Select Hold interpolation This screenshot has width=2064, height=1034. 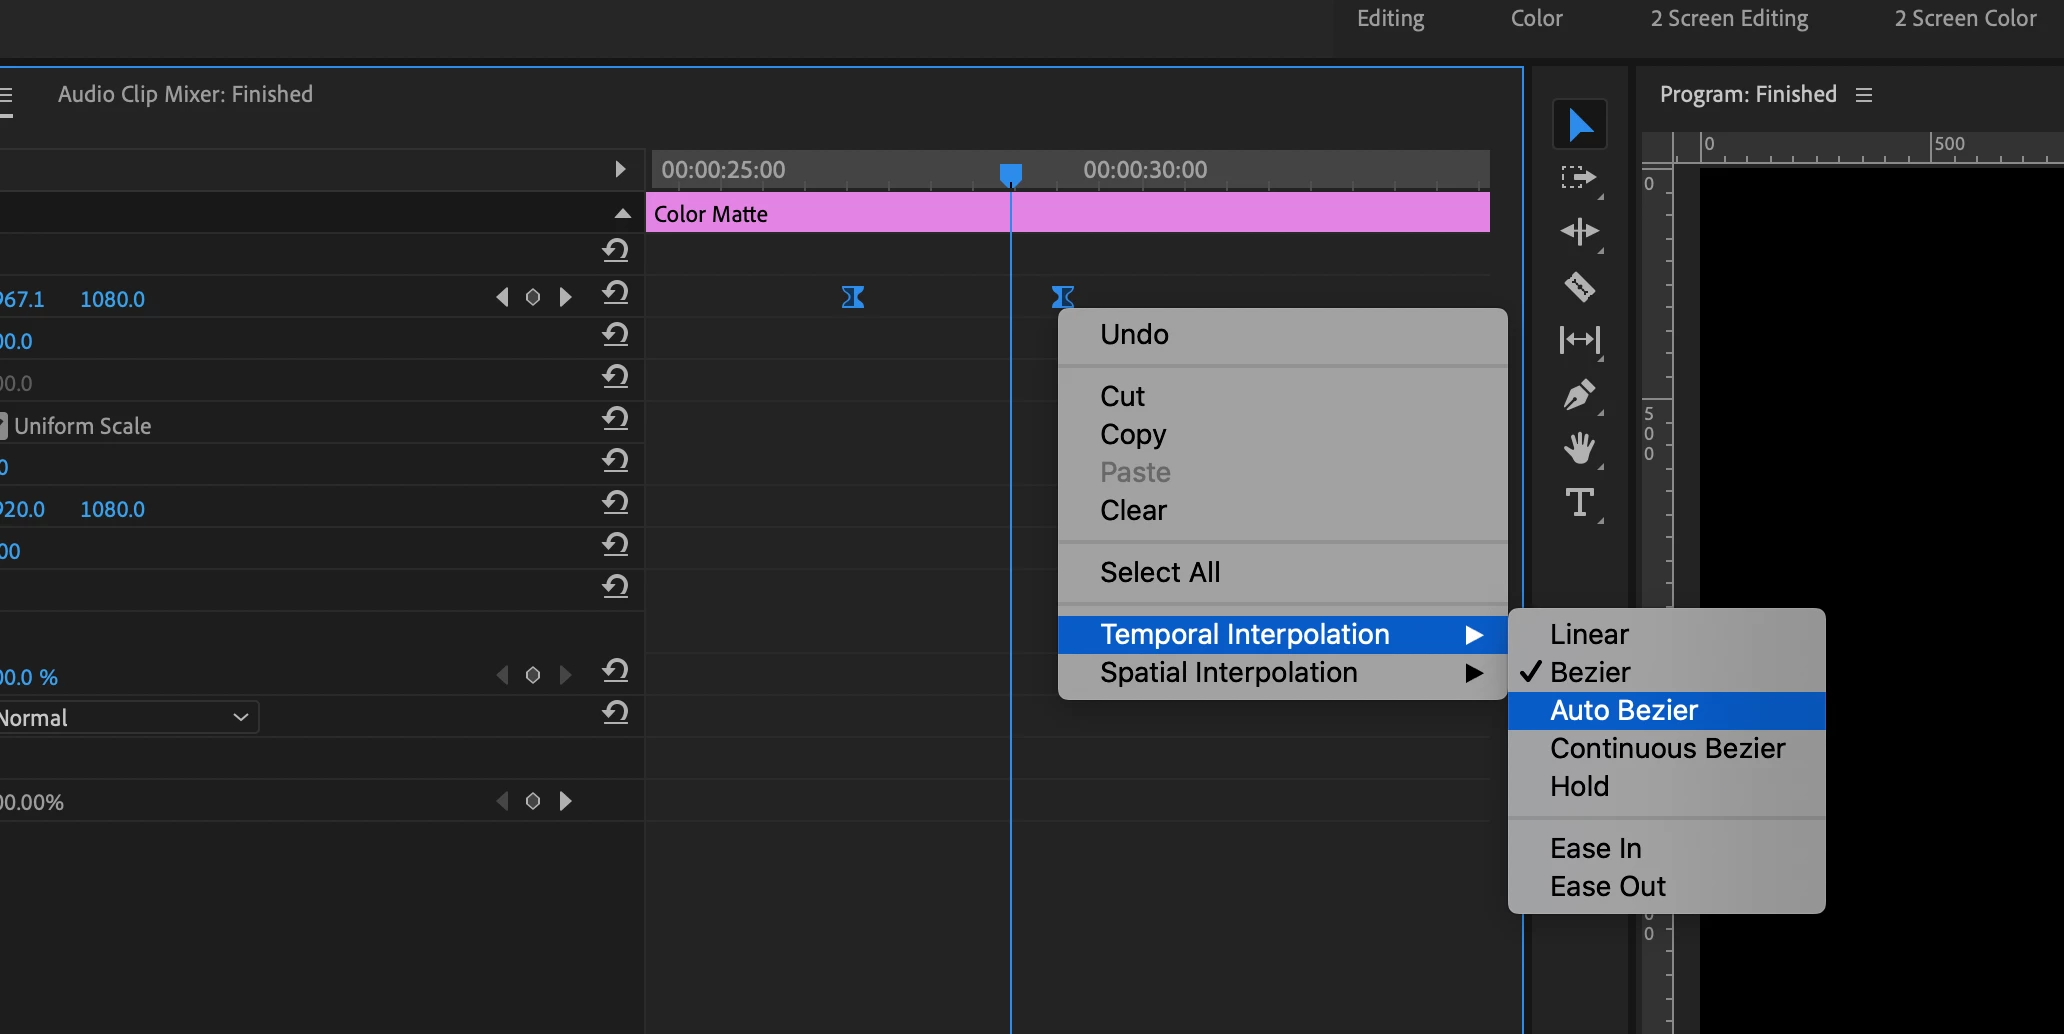[1666, 787]
